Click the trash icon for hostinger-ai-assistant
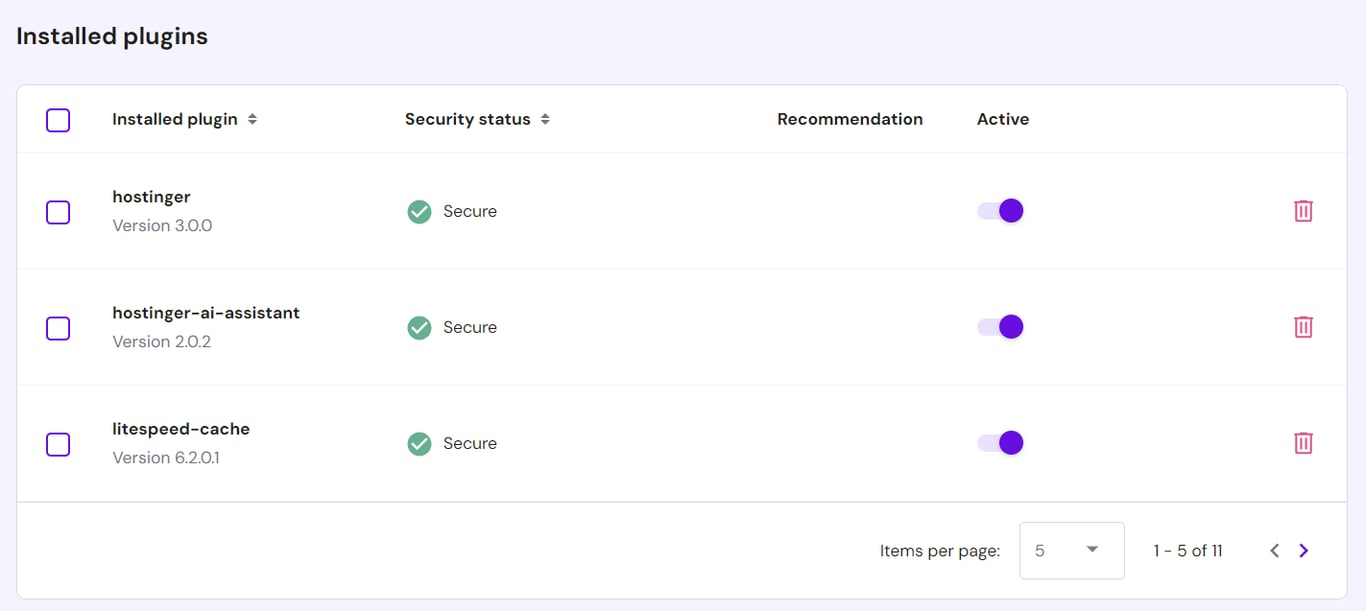 click(x=1303, y=326)
